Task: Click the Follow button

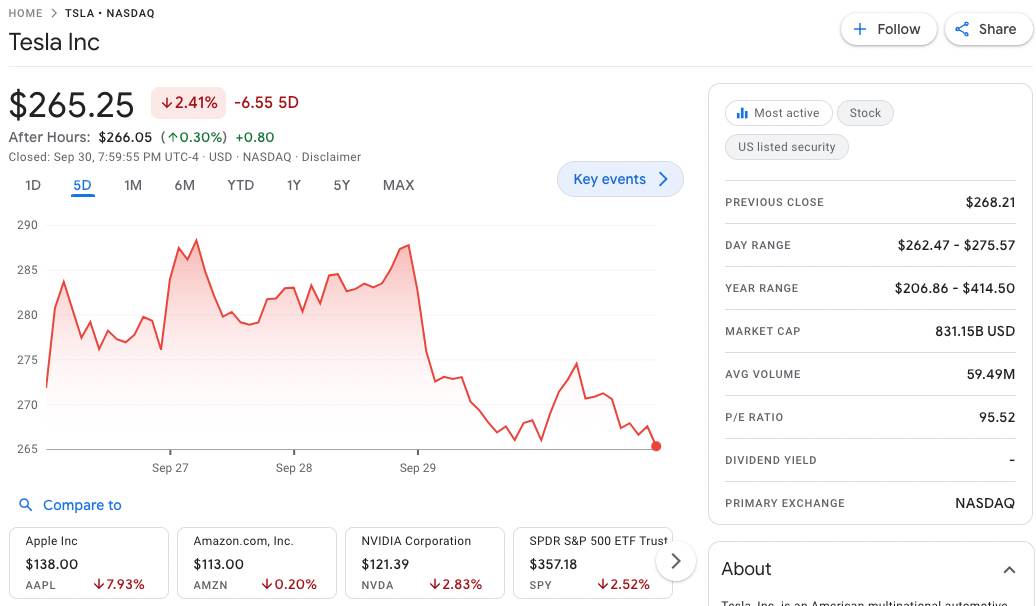Action: [x=888, y=29]
